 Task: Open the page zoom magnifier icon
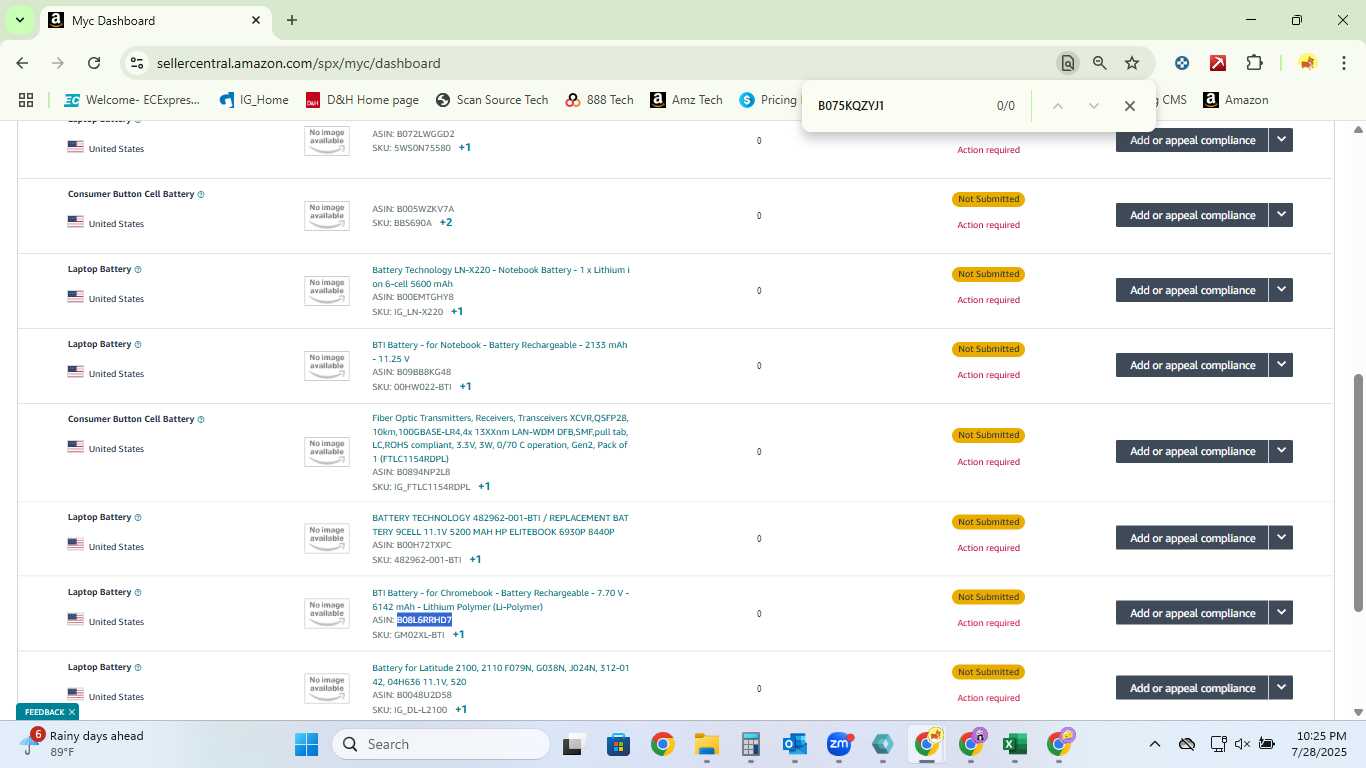(1100, 63)
